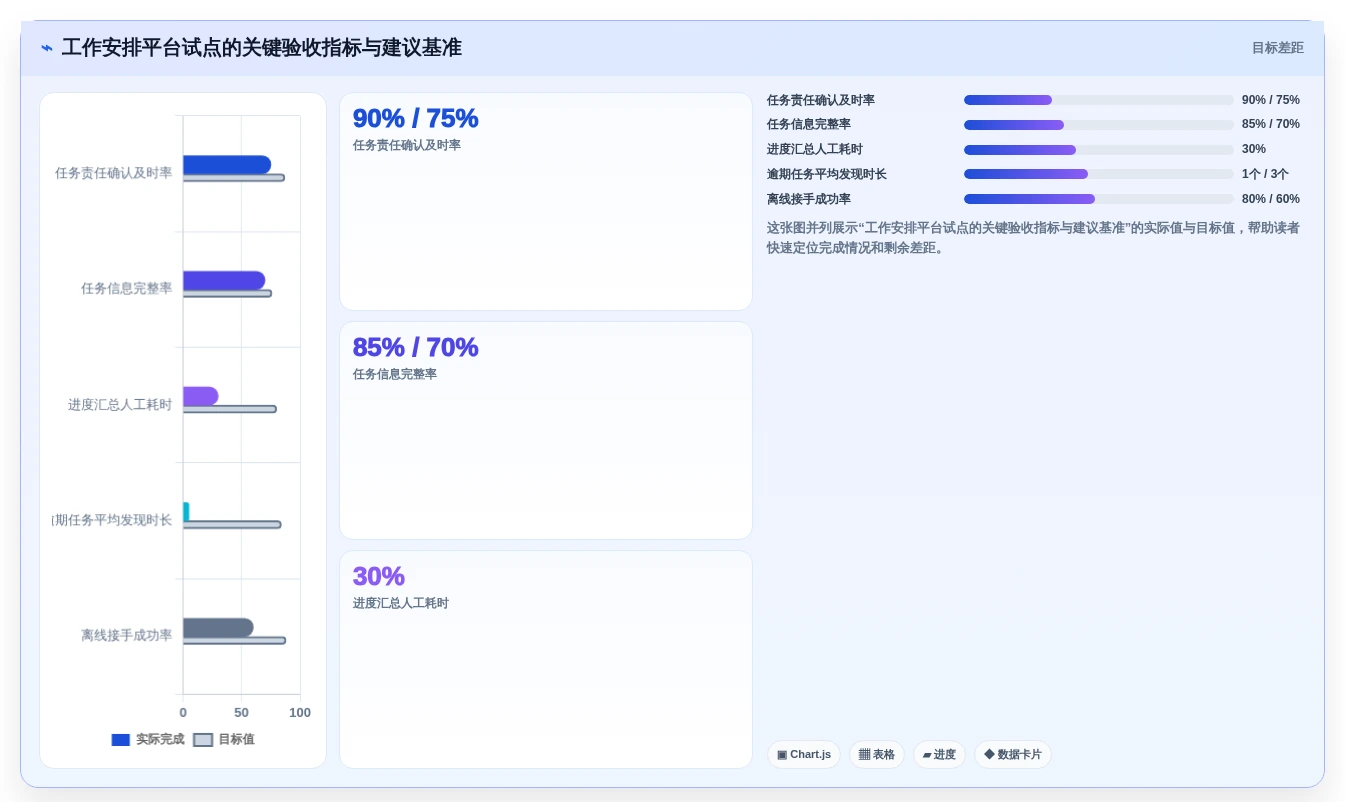The width and height of the screenshot is (1345, 802).
Task: Click the '1个 / 3个' progress value
Action: (1265, 174)
